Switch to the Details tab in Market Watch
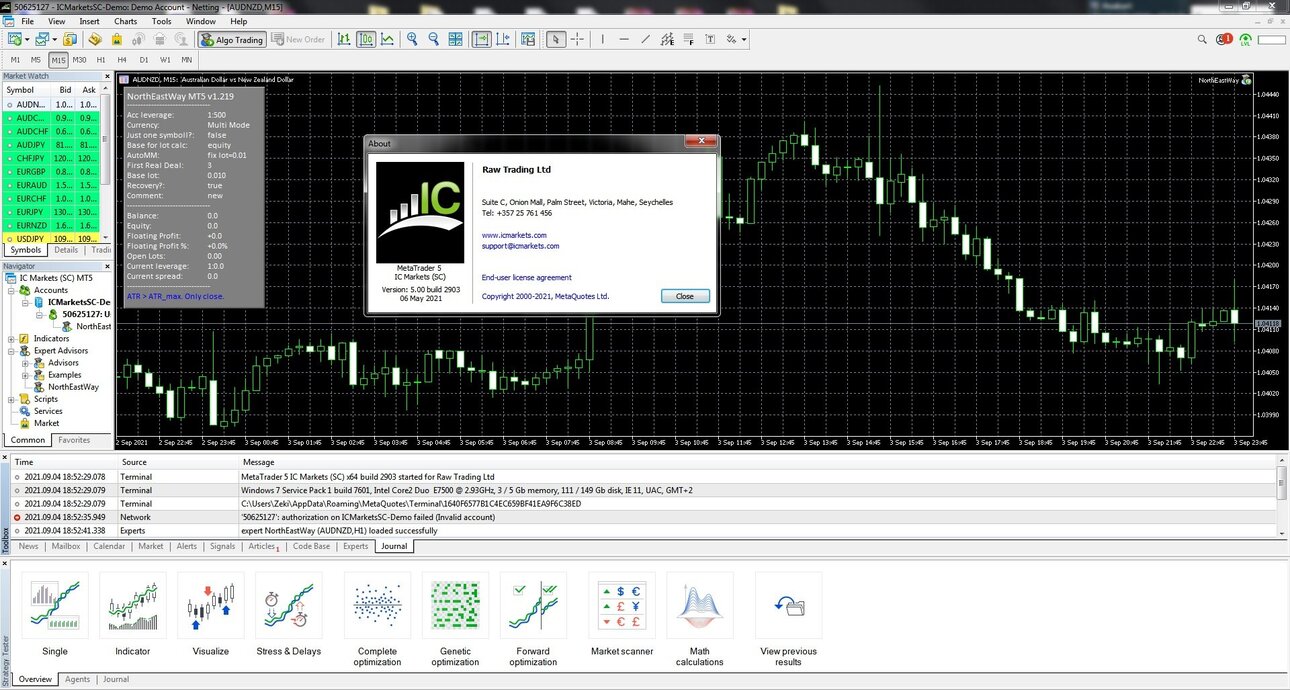 tap(66, 250)
